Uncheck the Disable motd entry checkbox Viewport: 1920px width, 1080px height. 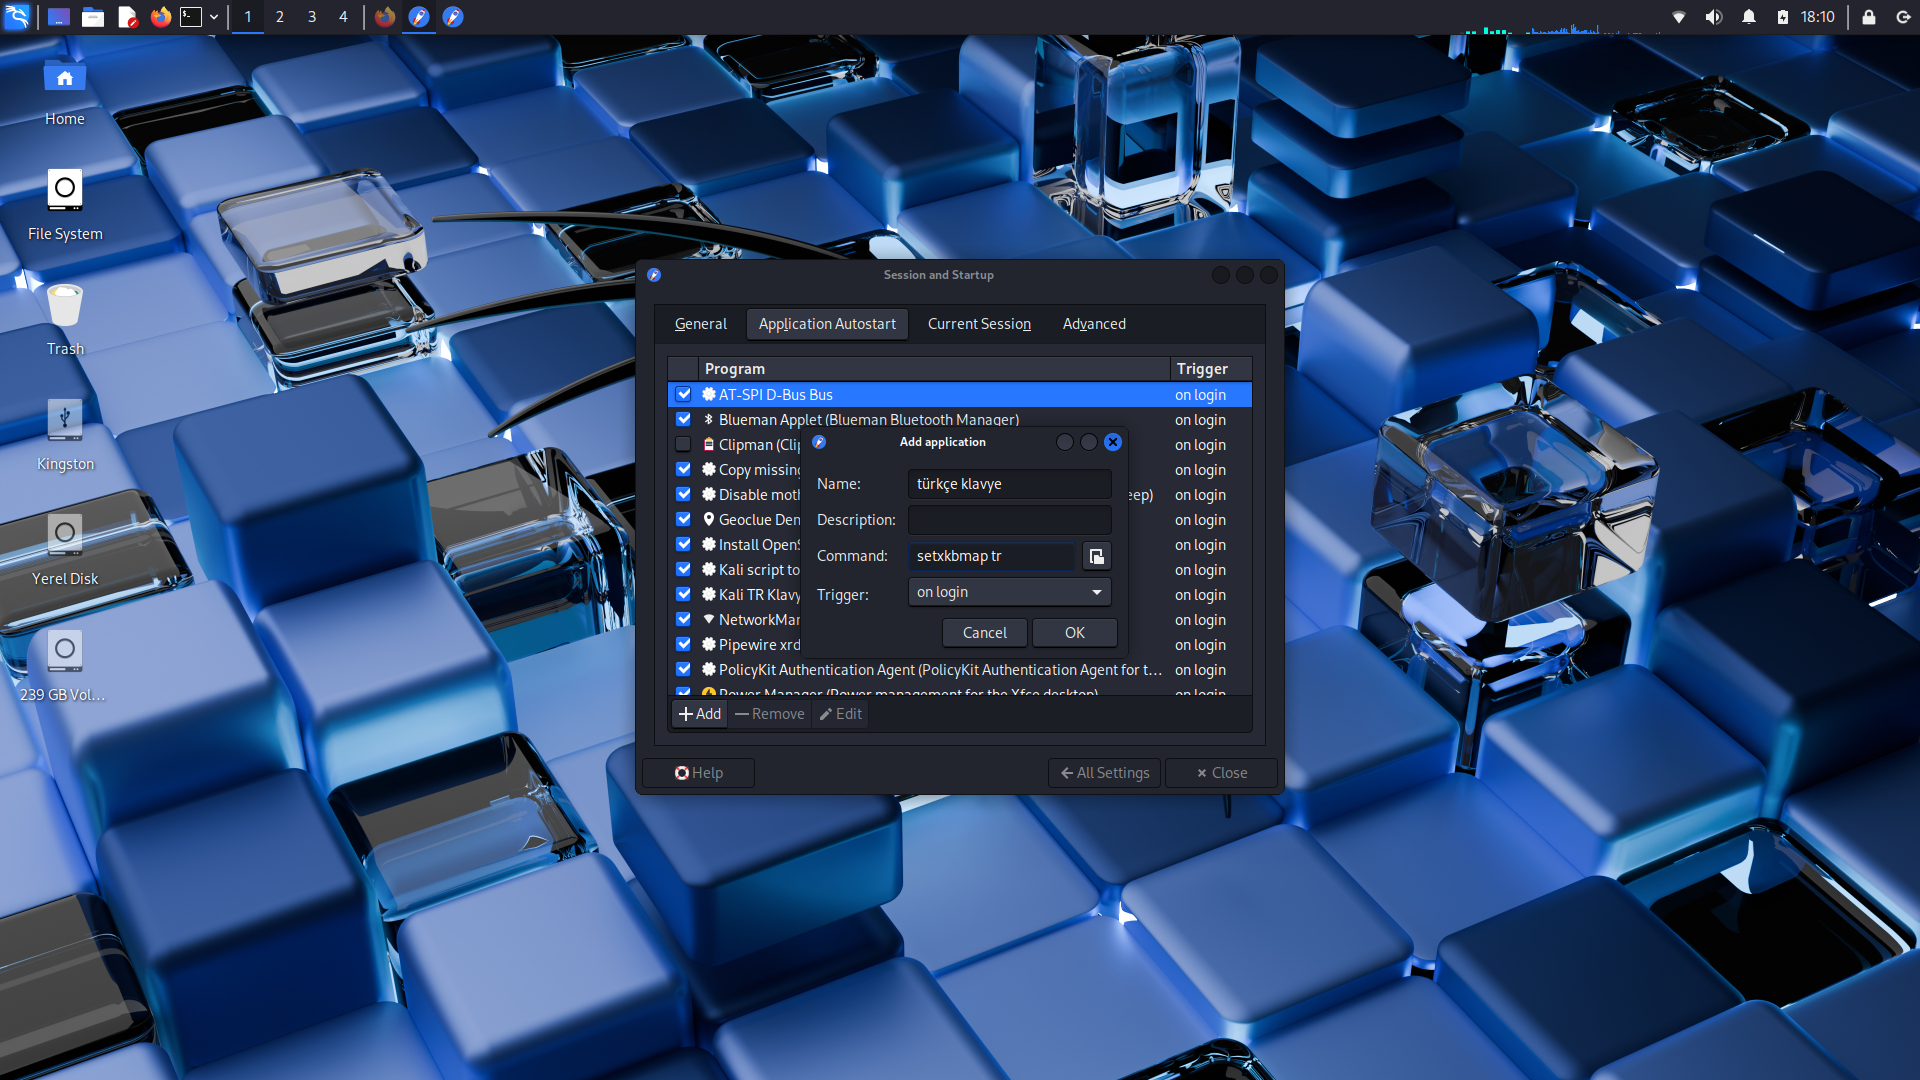click(683, 495)
